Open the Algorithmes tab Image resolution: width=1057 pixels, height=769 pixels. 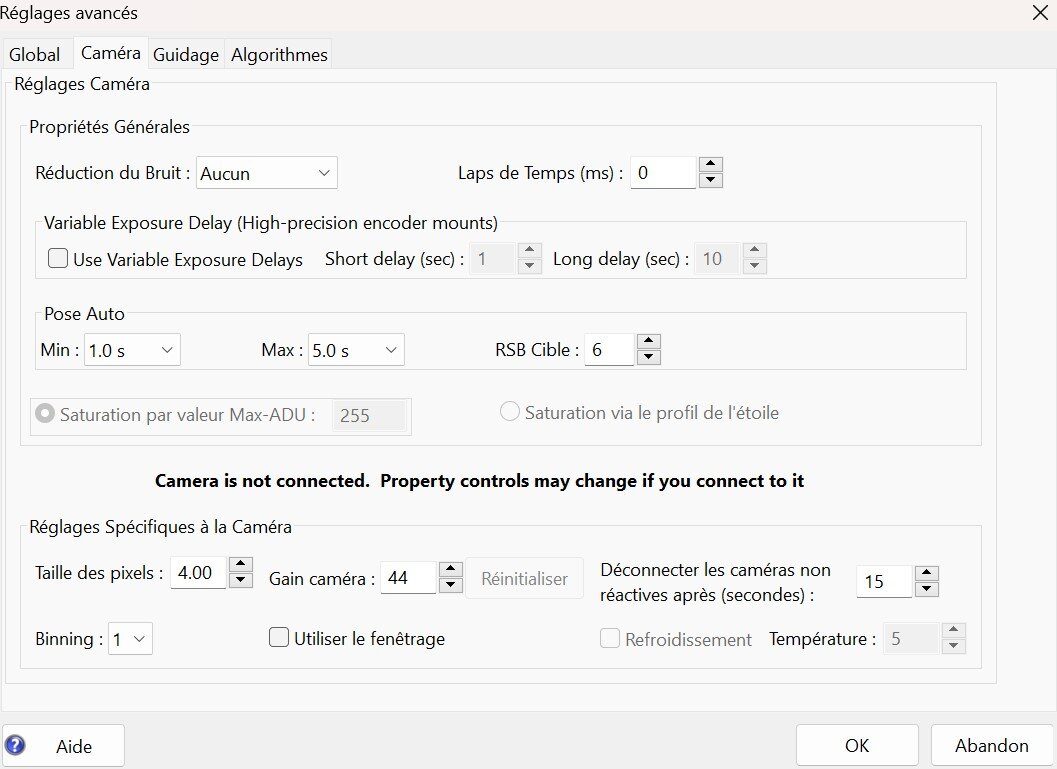pyautogui.click(x=279, y=55)
